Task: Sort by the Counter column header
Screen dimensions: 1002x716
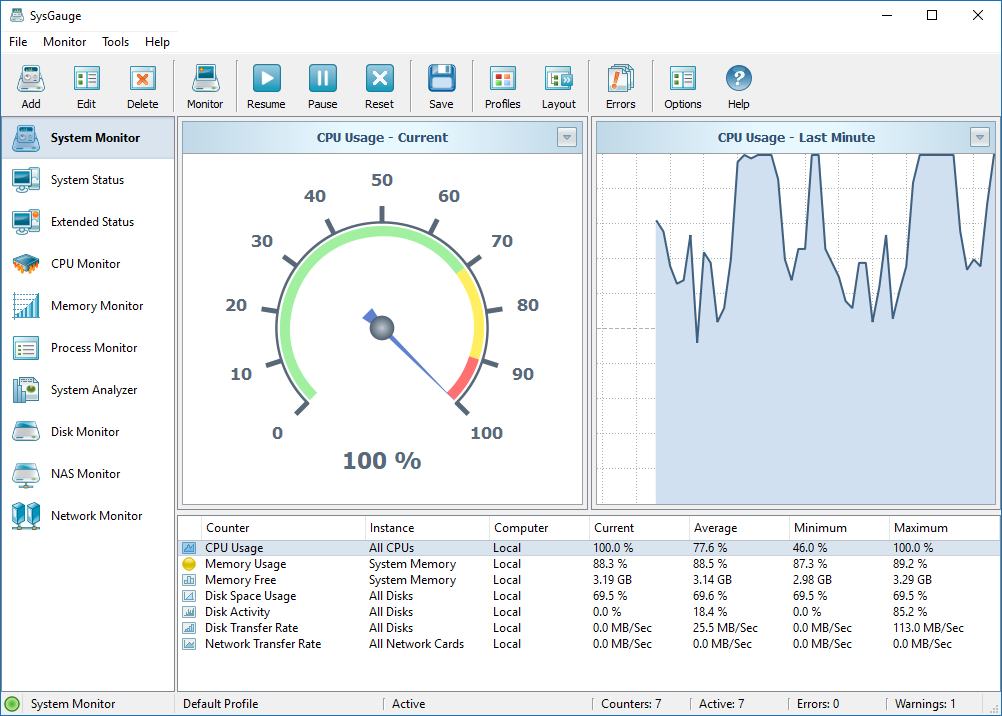Action: (x=283, y=528)
